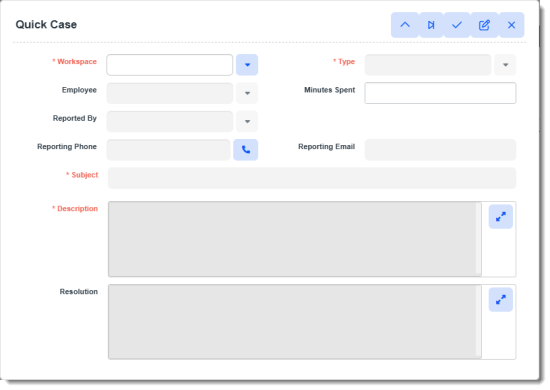550x390 pixels.
Task: Open the edit pencil icon in header
Action: click(x=484, y=25)
